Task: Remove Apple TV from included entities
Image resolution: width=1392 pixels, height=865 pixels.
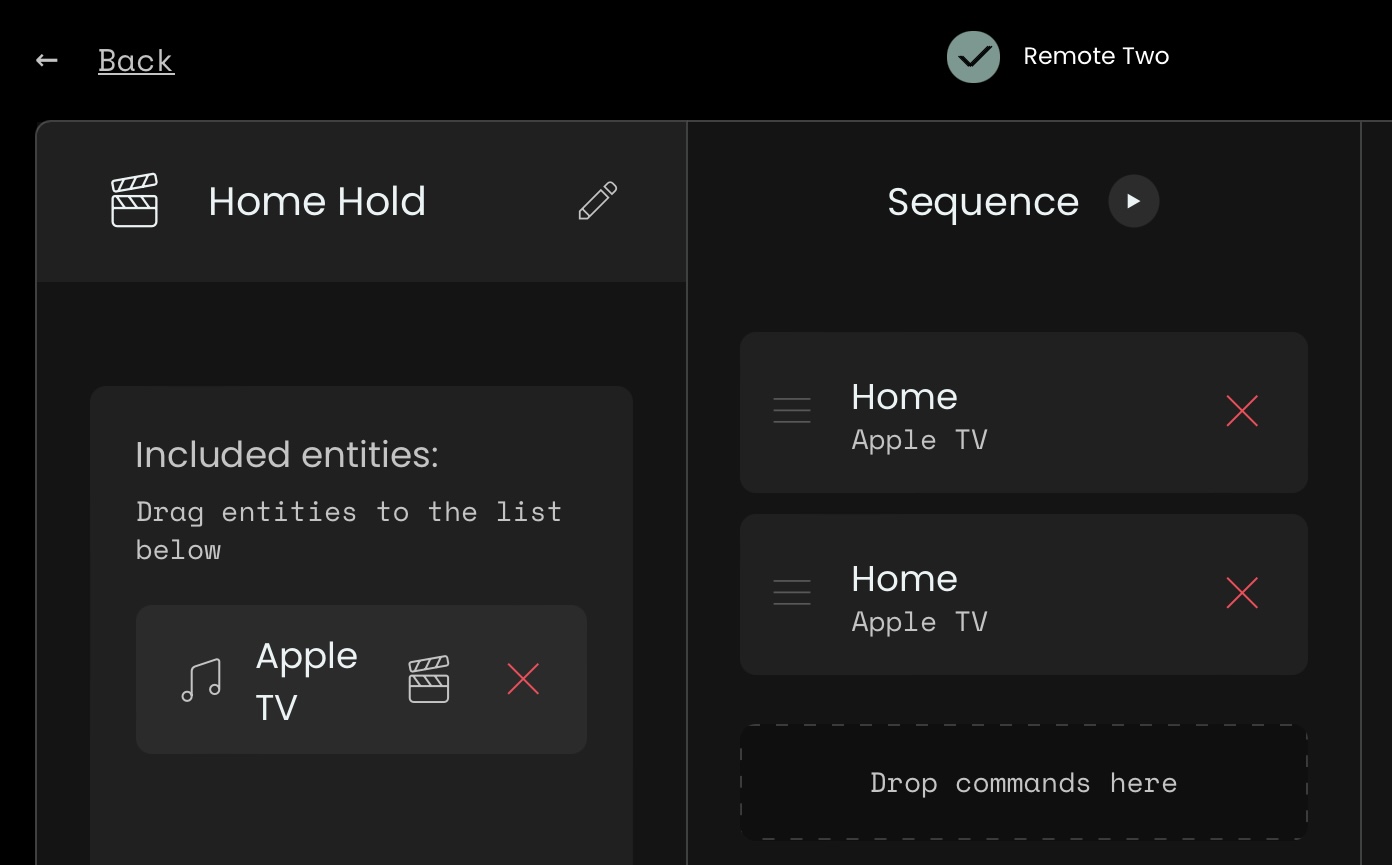Action: (x=523, y=680)
